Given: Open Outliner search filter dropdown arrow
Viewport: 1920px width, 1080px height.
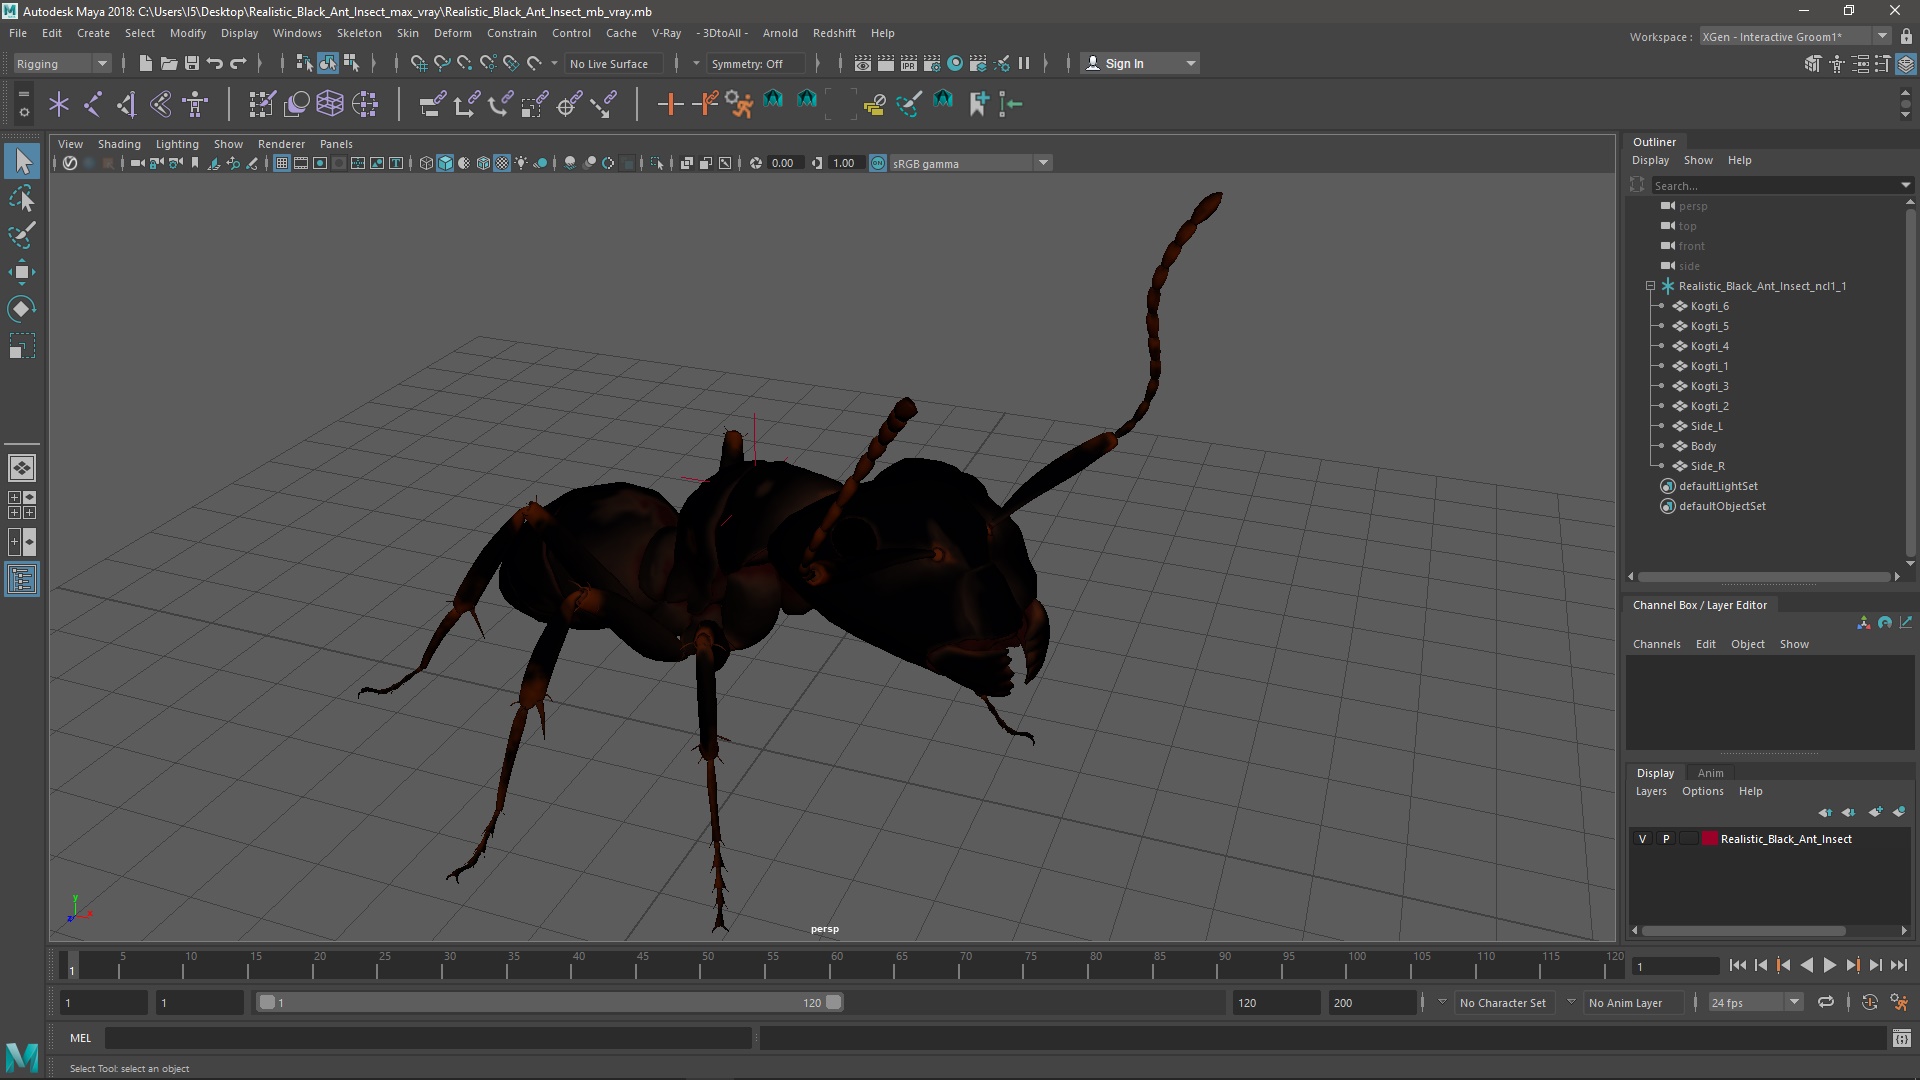Looking at the screenshot, I should (x=1905, y=185).
